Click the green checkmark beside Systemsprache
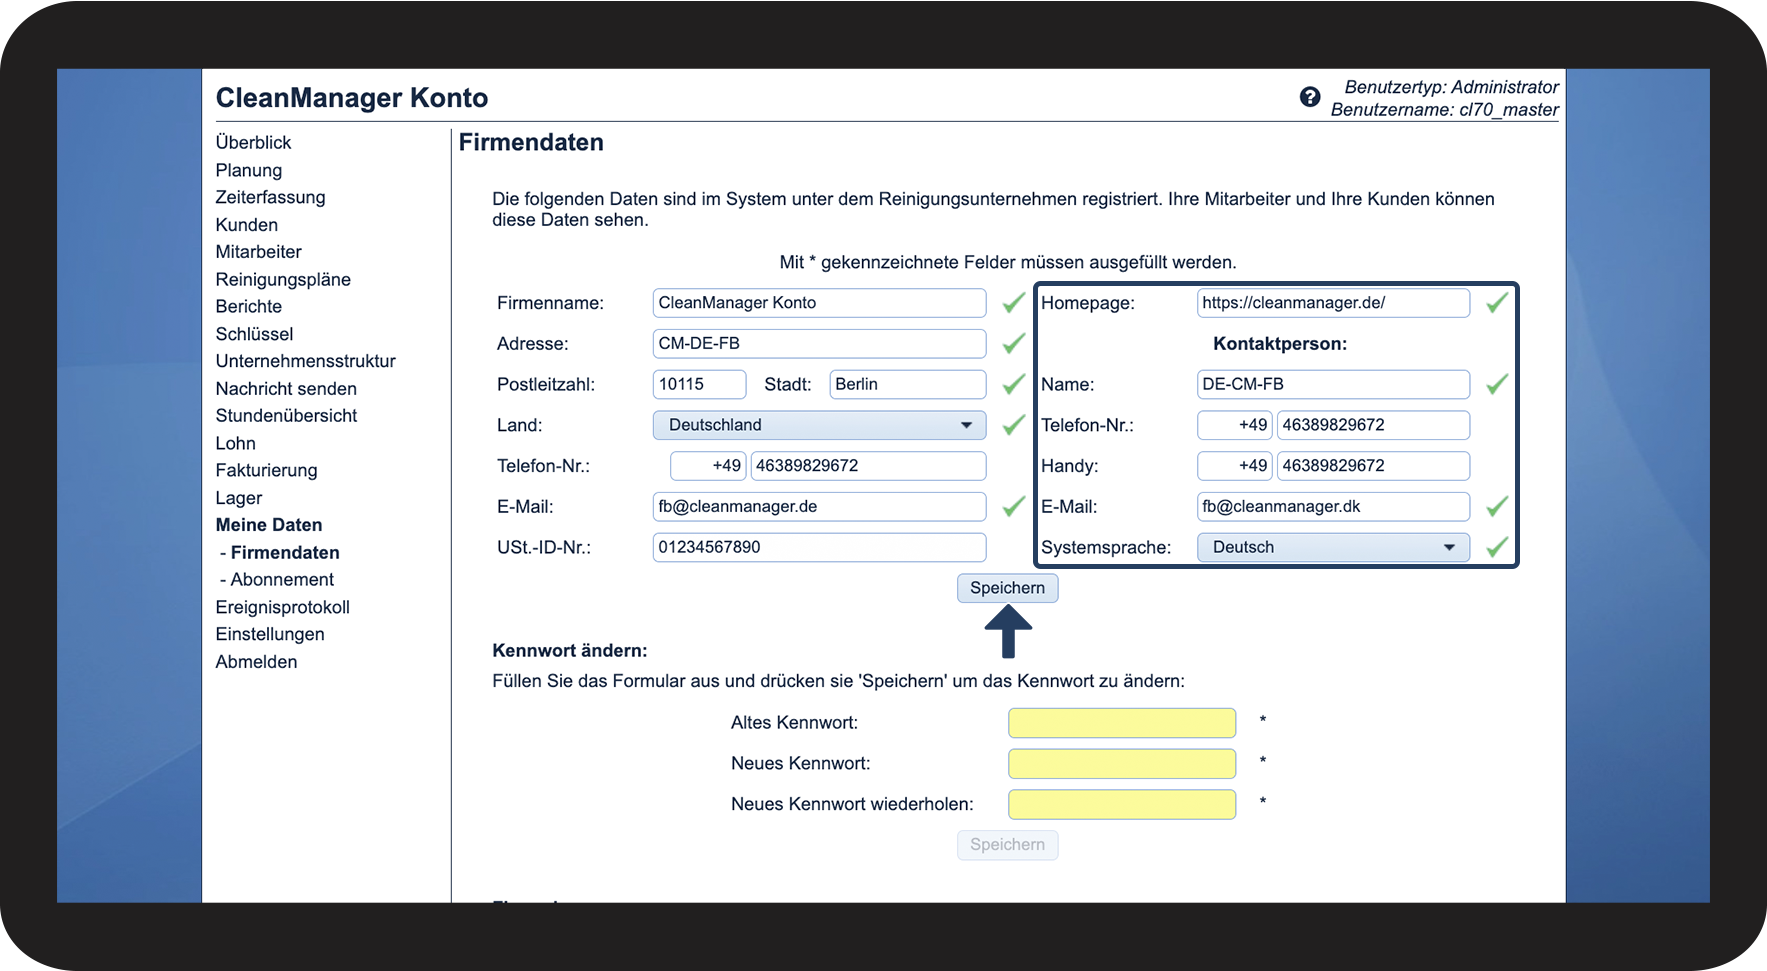1767x971 pixels. coord(1497,547)
